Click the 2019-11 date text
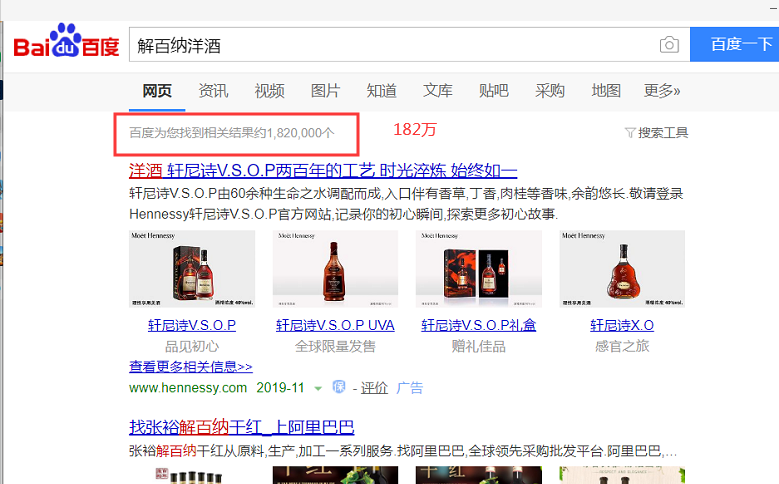 pos(280,388)
